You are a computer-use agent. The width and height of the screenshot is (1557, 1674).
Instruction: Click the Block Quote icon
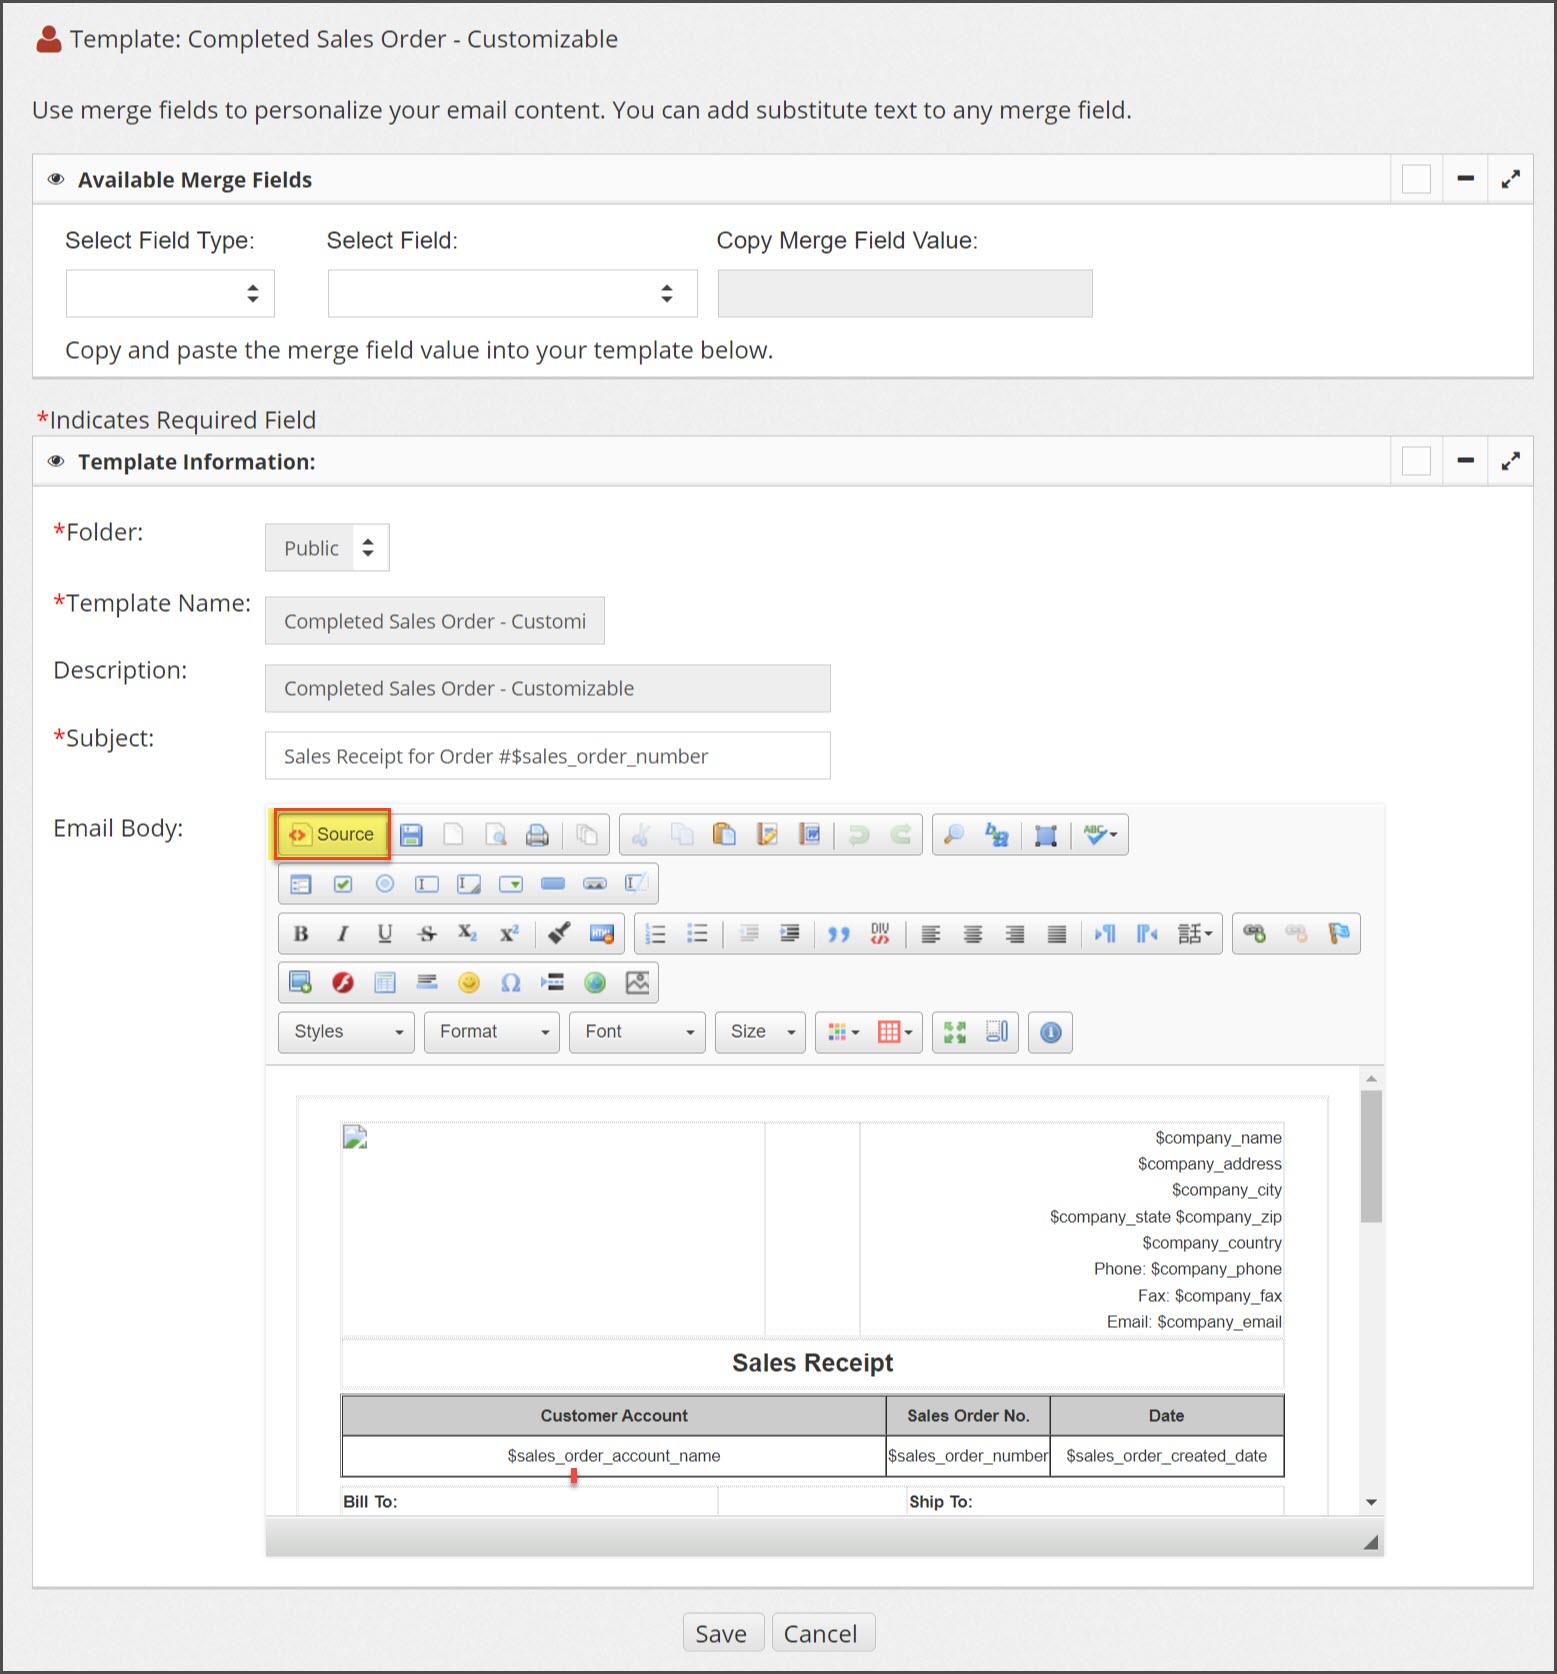[x=838, y=933]
